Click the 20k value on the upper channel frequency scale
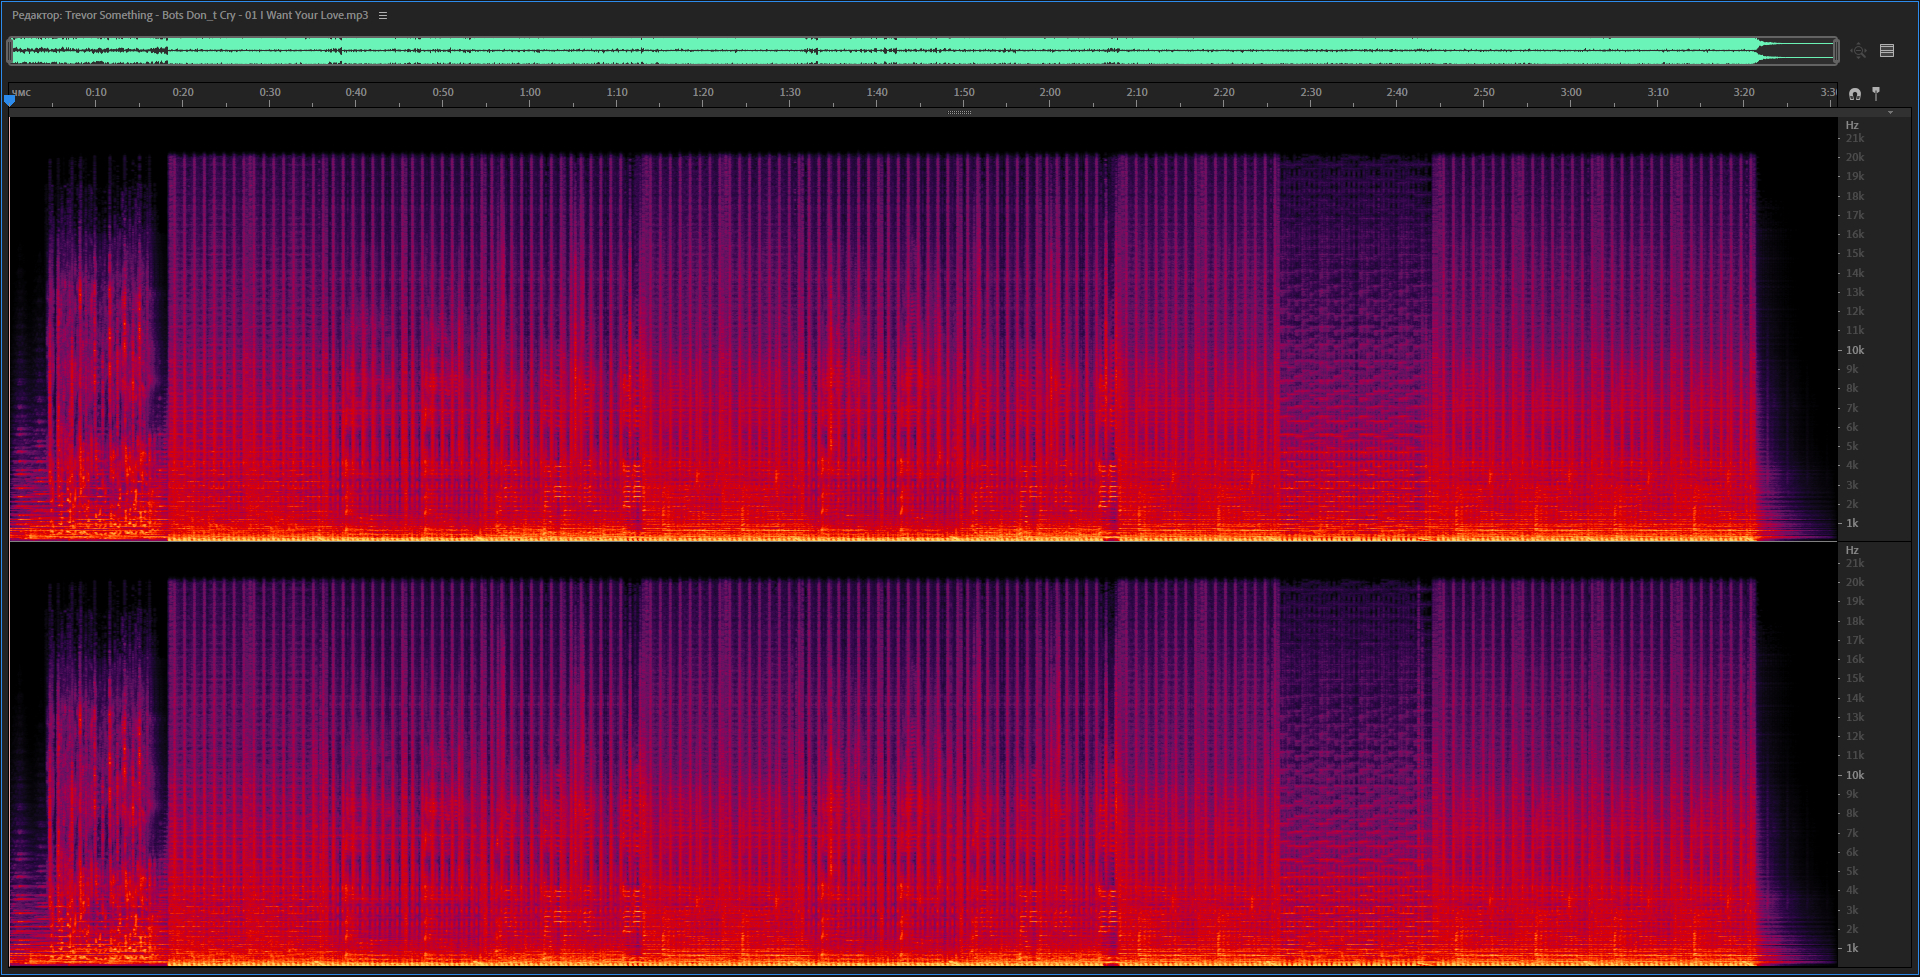Viewport: 1920px width, 977px height. coord(1855,157)
